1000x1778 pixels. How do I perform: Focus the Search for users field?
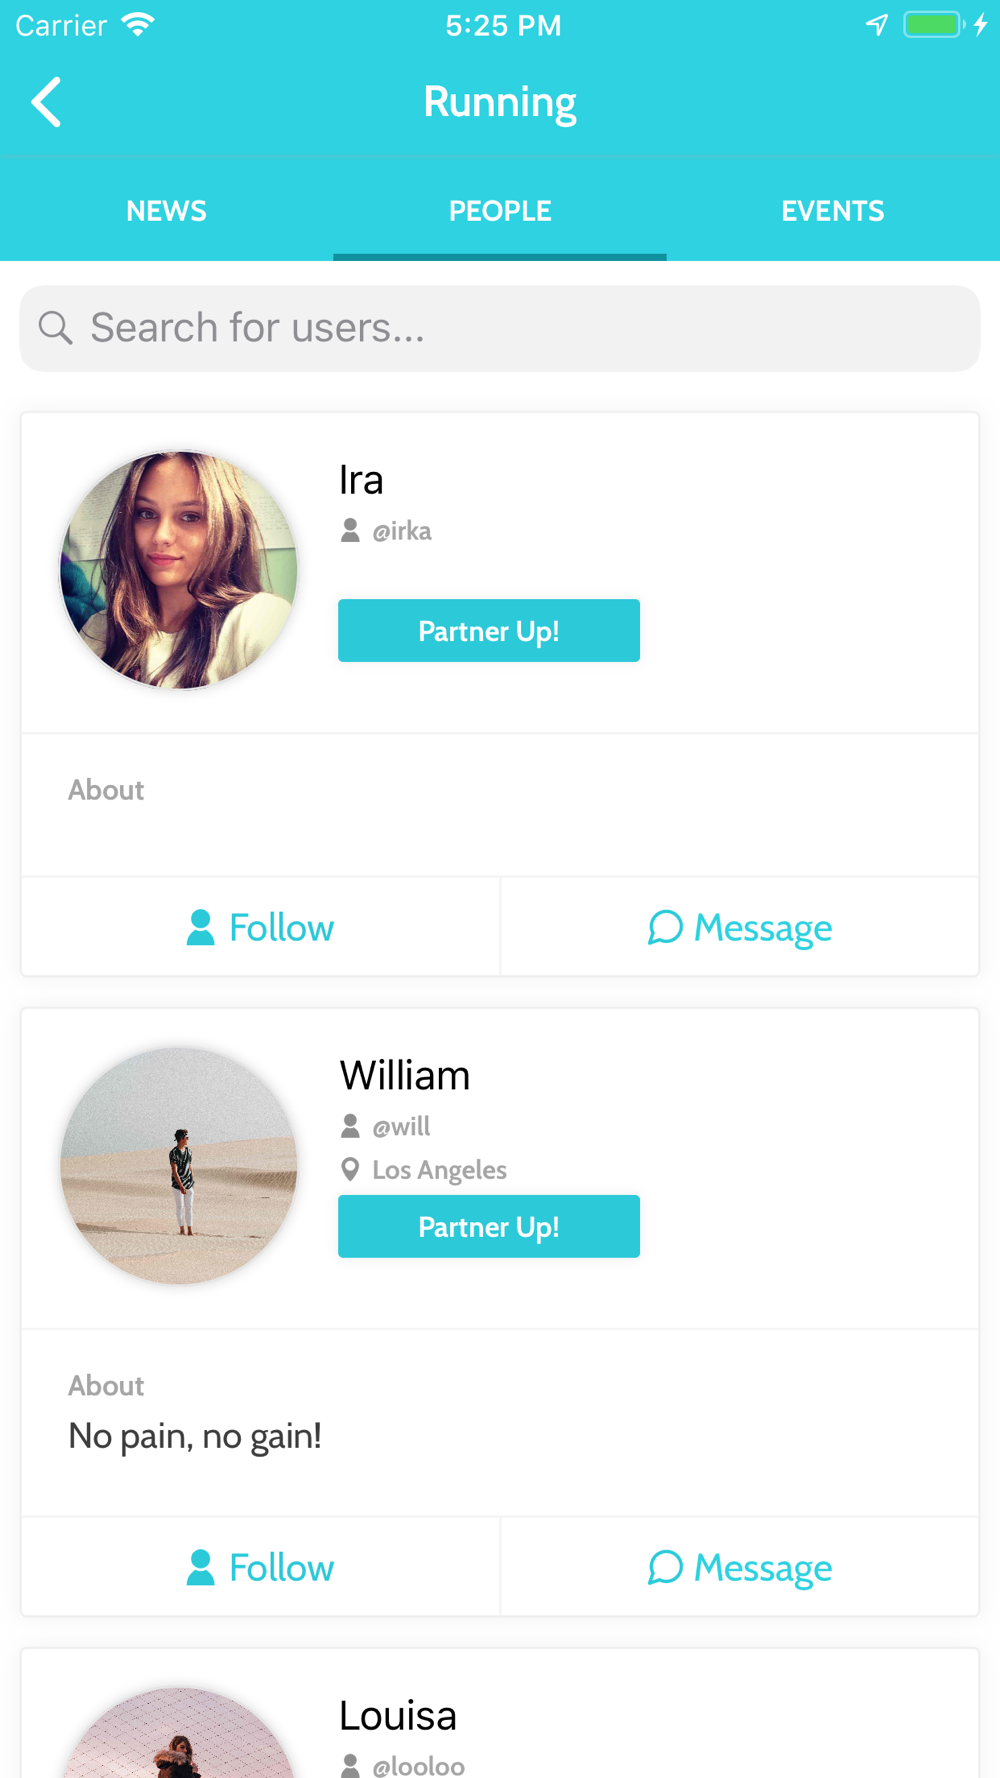(500, 328)
